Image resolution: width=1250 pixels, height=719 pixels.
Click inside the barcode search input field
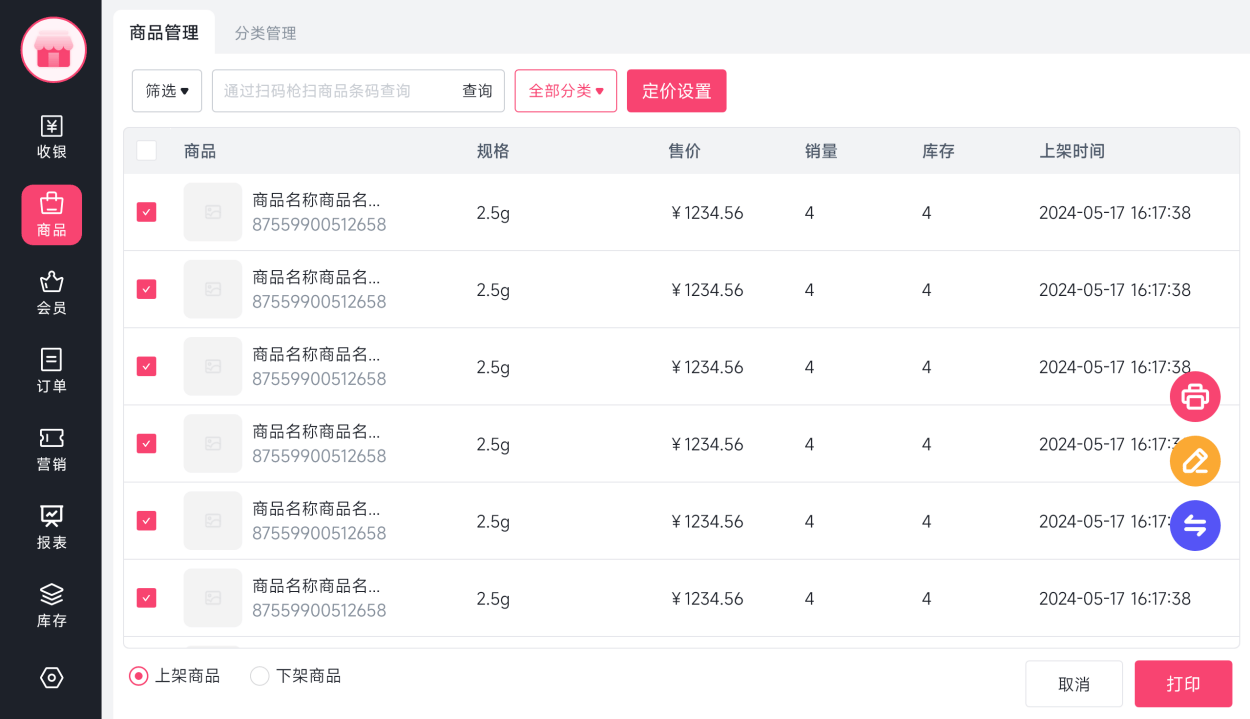tap(330, 90)
